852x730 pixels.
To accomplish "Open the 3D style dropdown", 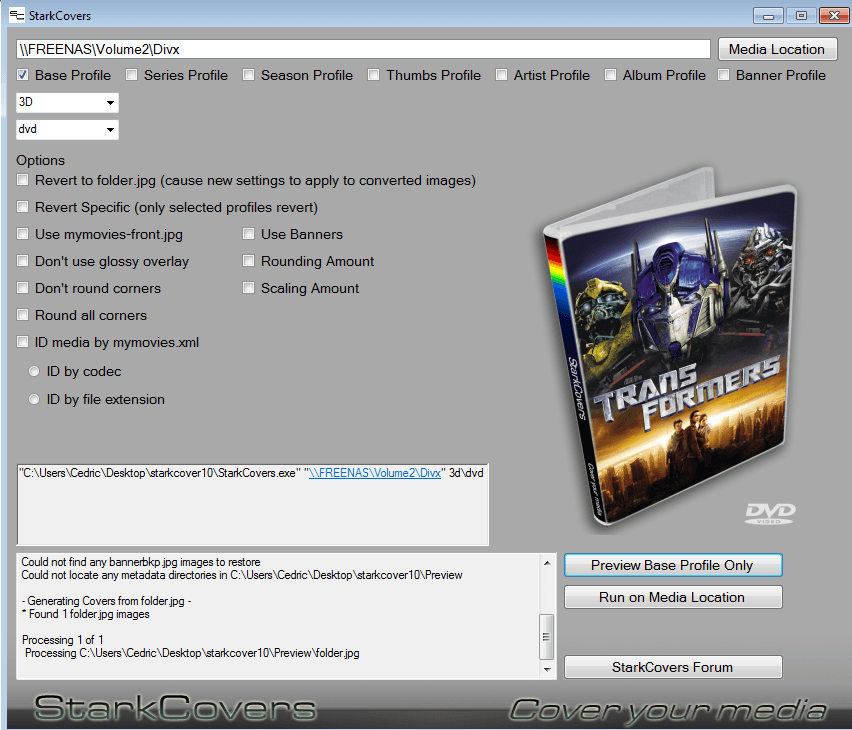I will point(67,102).
